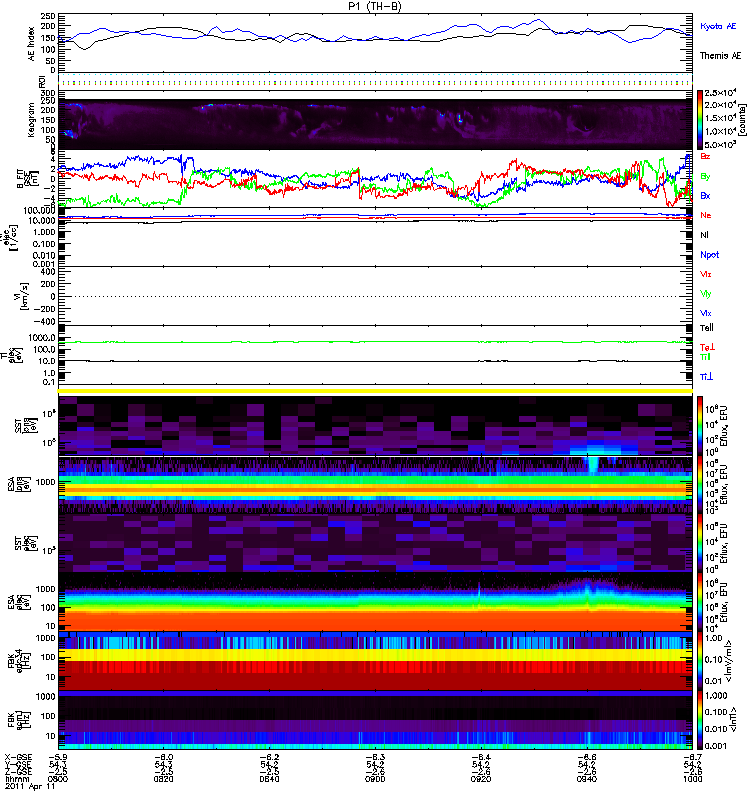Image resolution: width=750 pixels, height=800 pixels.
Task: Click the [counts] color bar unit label
Action: point(742,120)
